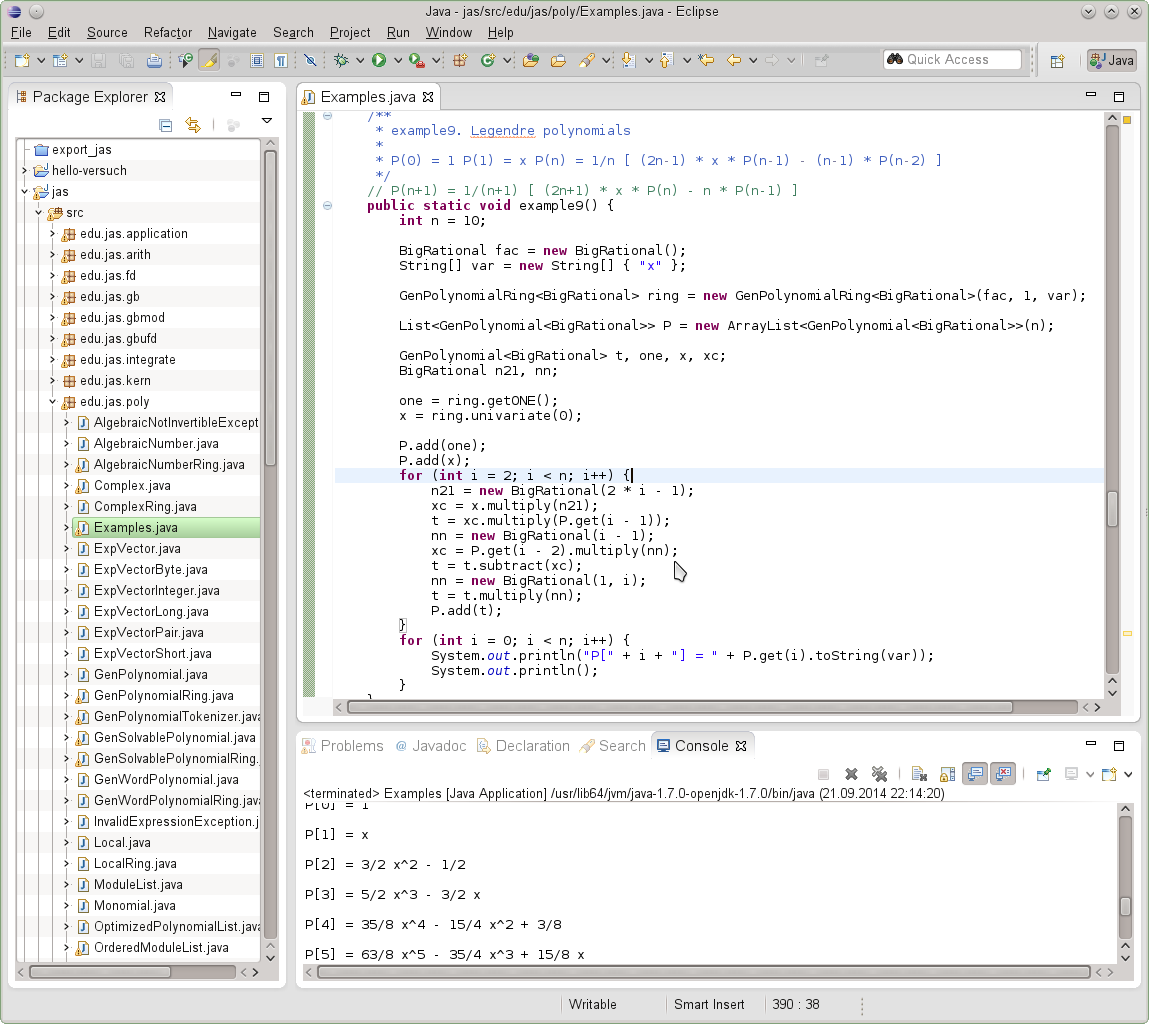
Task: Click the Print toolbar icon
Action: (x=154, y=60)
